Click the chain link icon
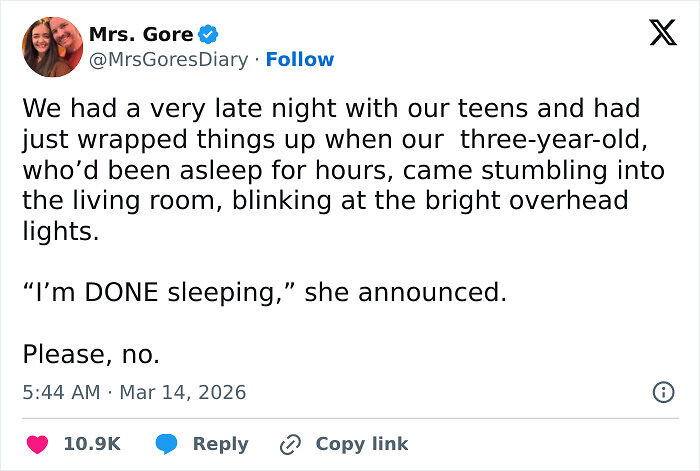 (x=292, y=444)
